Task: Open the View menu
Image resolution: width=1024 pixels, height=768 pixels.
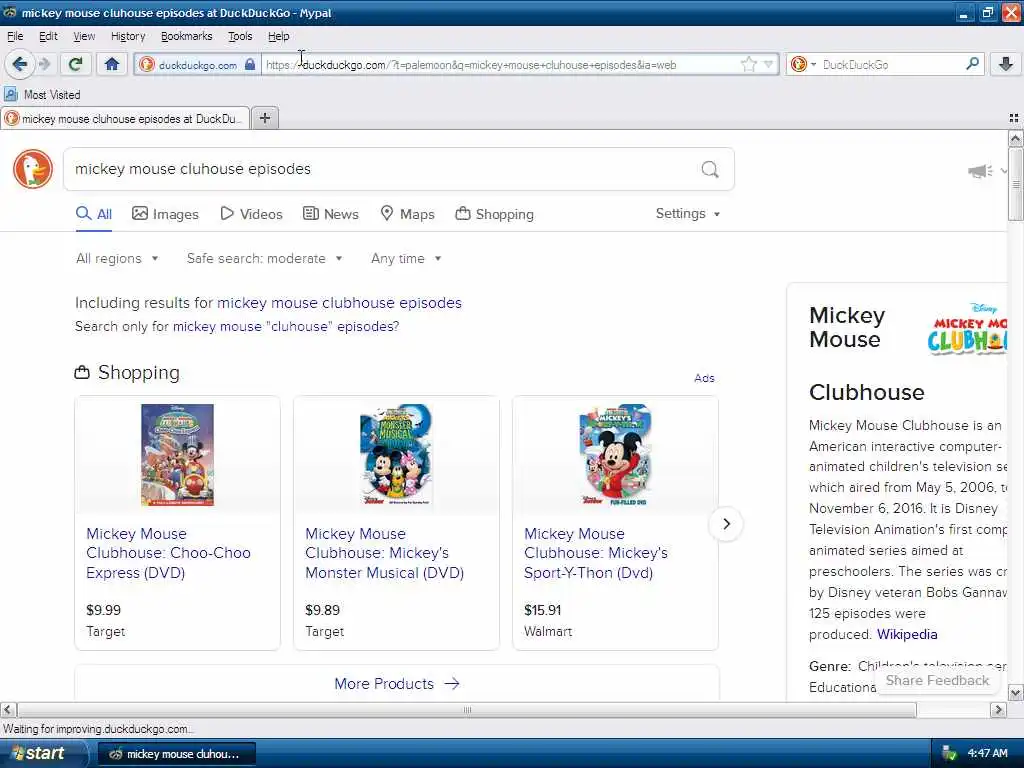Action: [x=84, y=36]
